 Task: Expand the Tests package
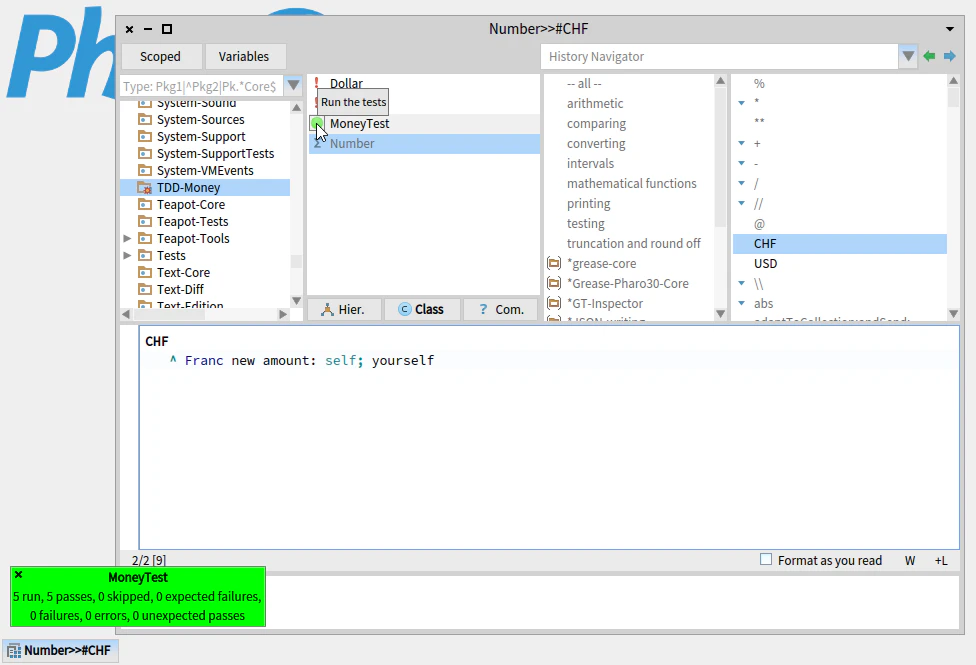click(x=127, y=255)
